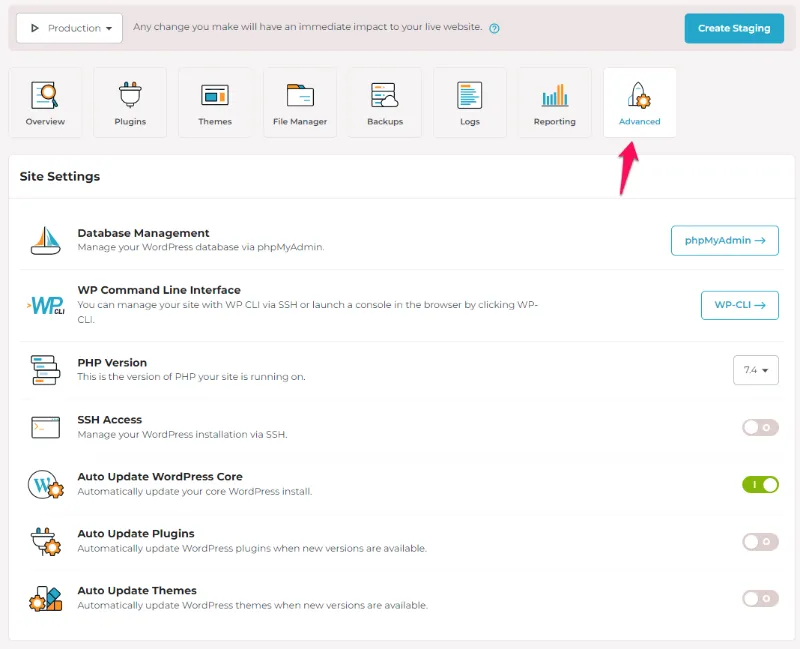Image resolution: width=800 pixels, height=649 pixels.
Task: Enable SSH Access
Action: pos(759,427)
